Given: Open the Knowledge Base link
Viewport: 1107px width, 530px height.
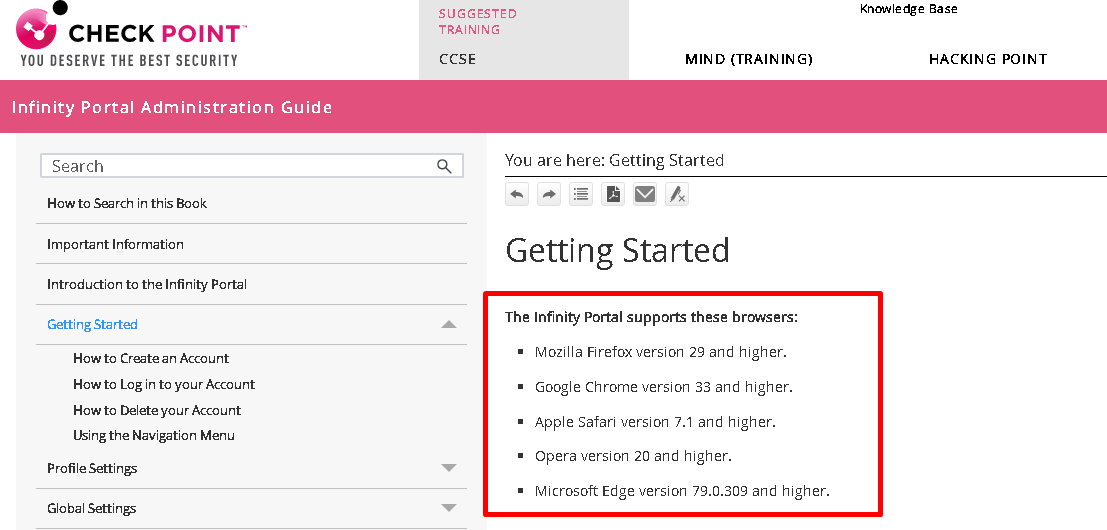Looking at the screenshot, I should click(908, 9).
